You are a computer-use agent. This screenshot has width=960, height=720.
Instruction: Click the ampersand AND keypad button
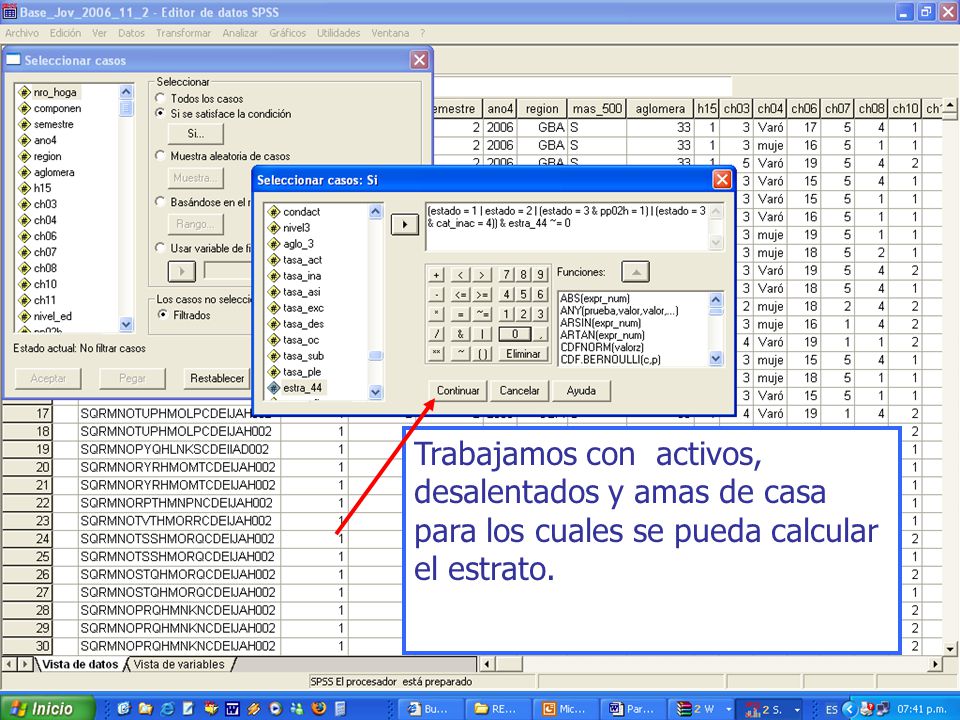459,334
